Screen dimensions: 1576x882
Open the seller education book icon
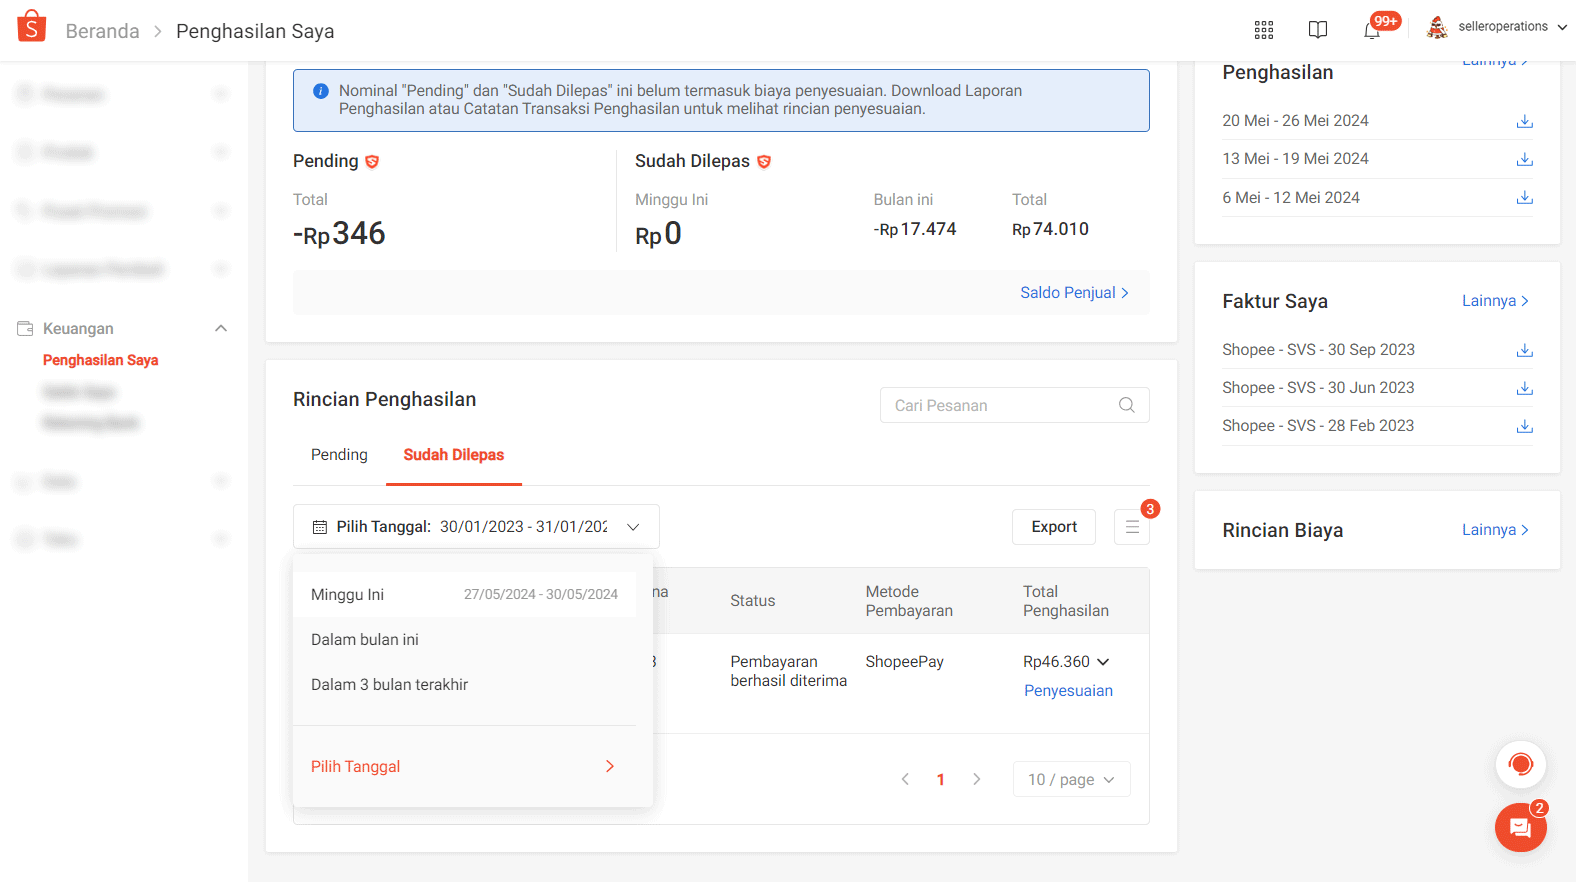coord(1318,30)
